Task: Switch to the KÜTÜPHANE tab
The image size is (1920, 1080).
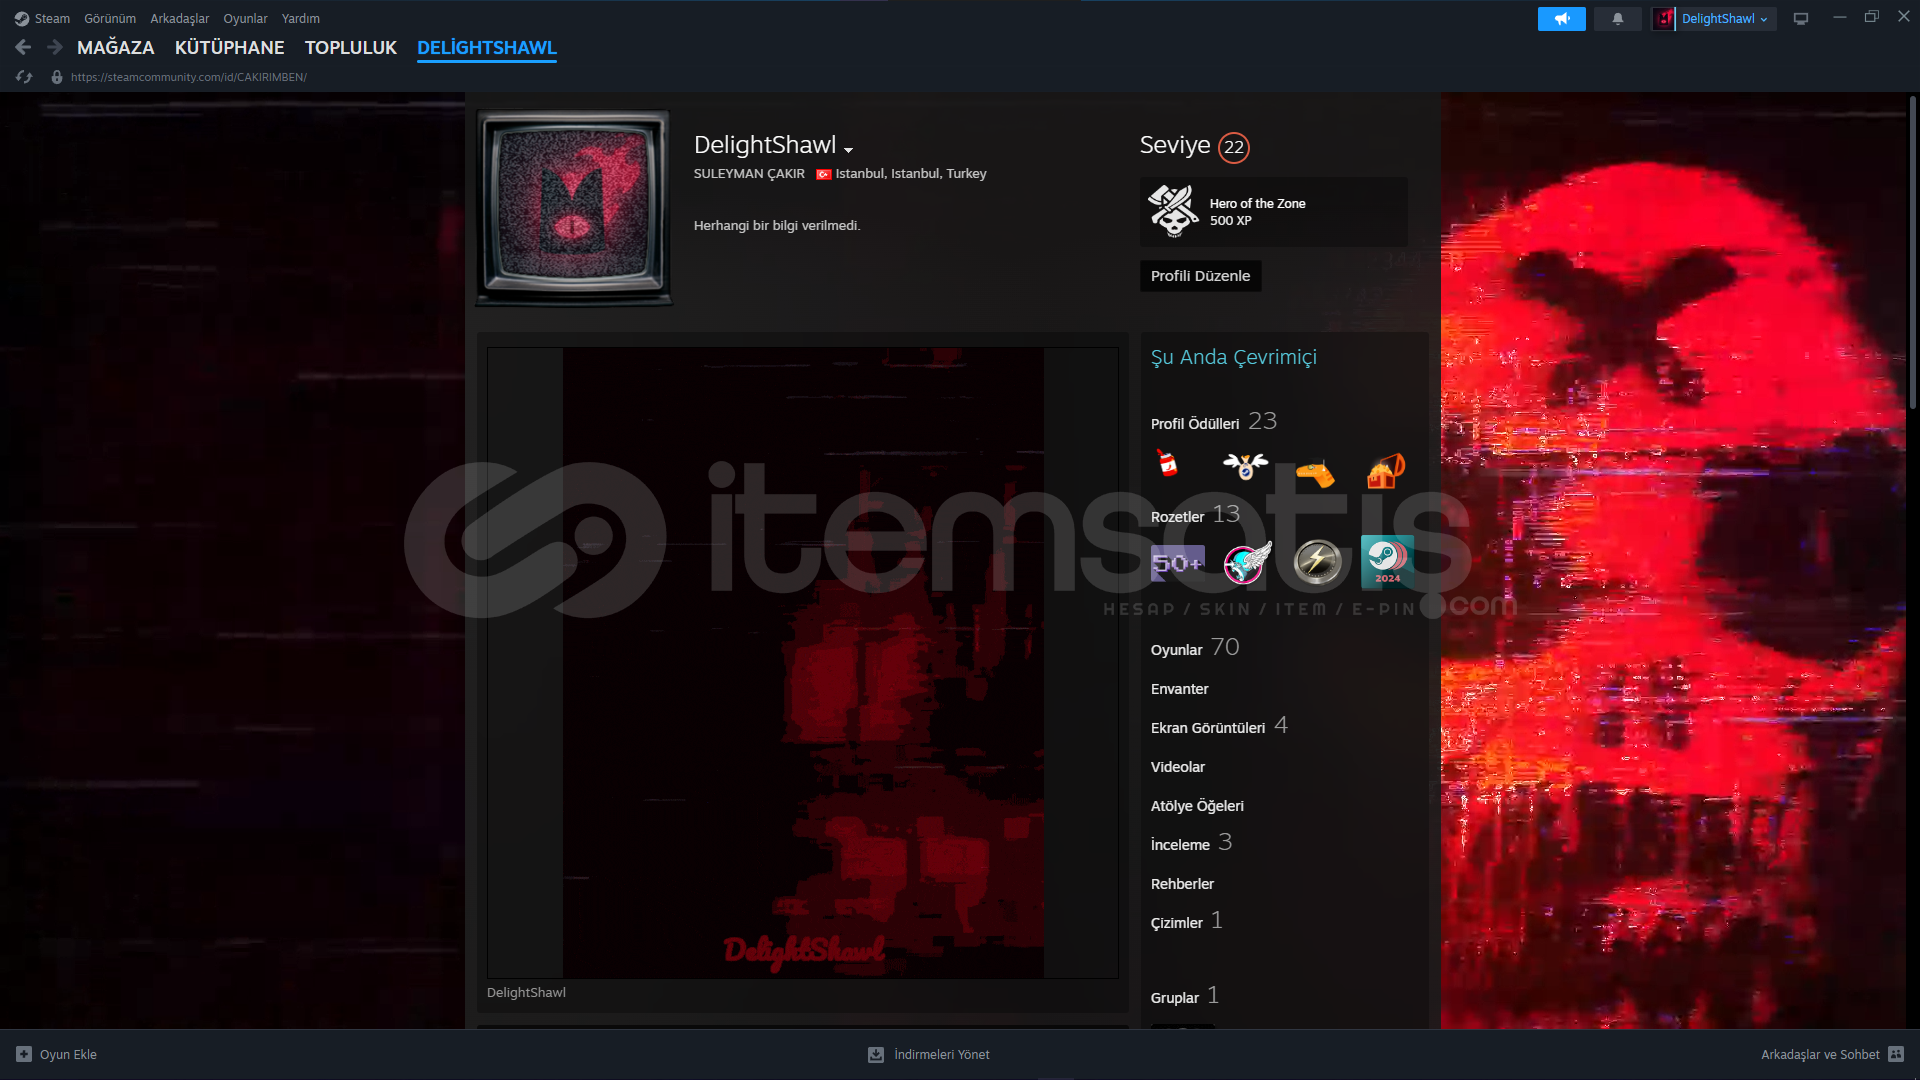Action: (x=229, y=48)
